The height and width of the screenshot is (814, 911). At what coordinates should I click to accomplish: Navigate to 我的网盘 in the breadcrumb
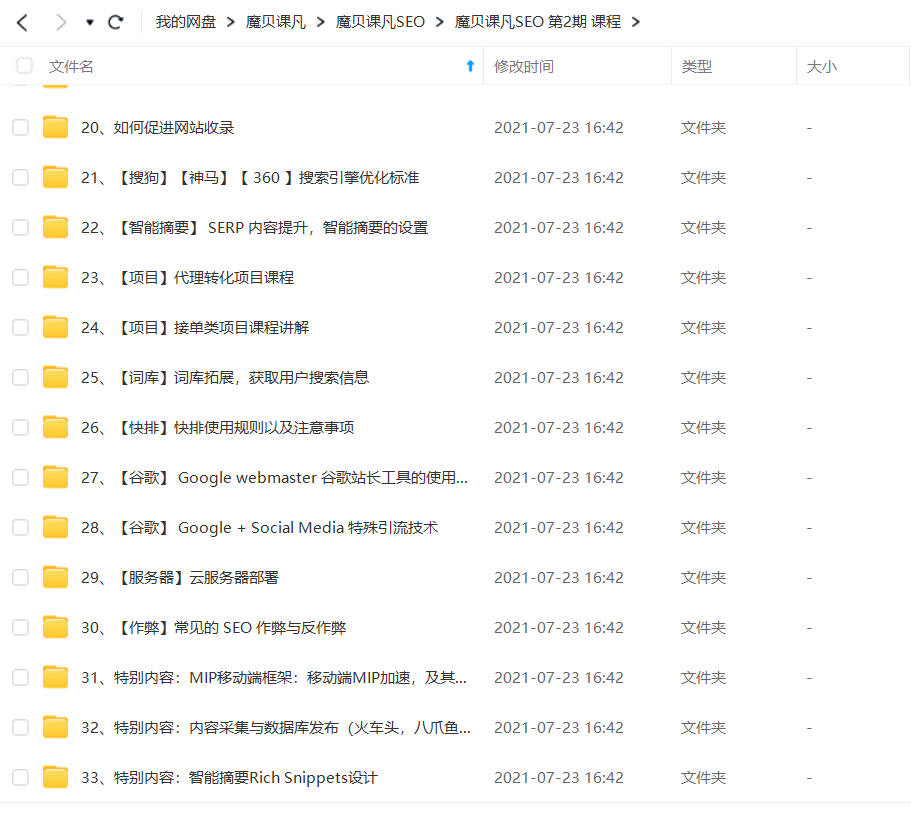pos(185,22)
